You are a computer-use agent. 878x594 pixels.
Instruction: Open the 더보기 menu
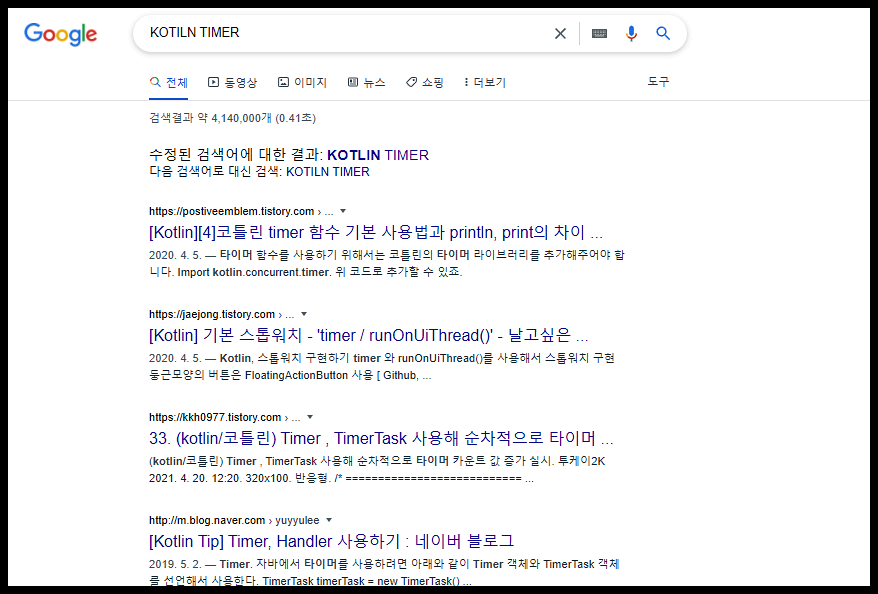485,82
